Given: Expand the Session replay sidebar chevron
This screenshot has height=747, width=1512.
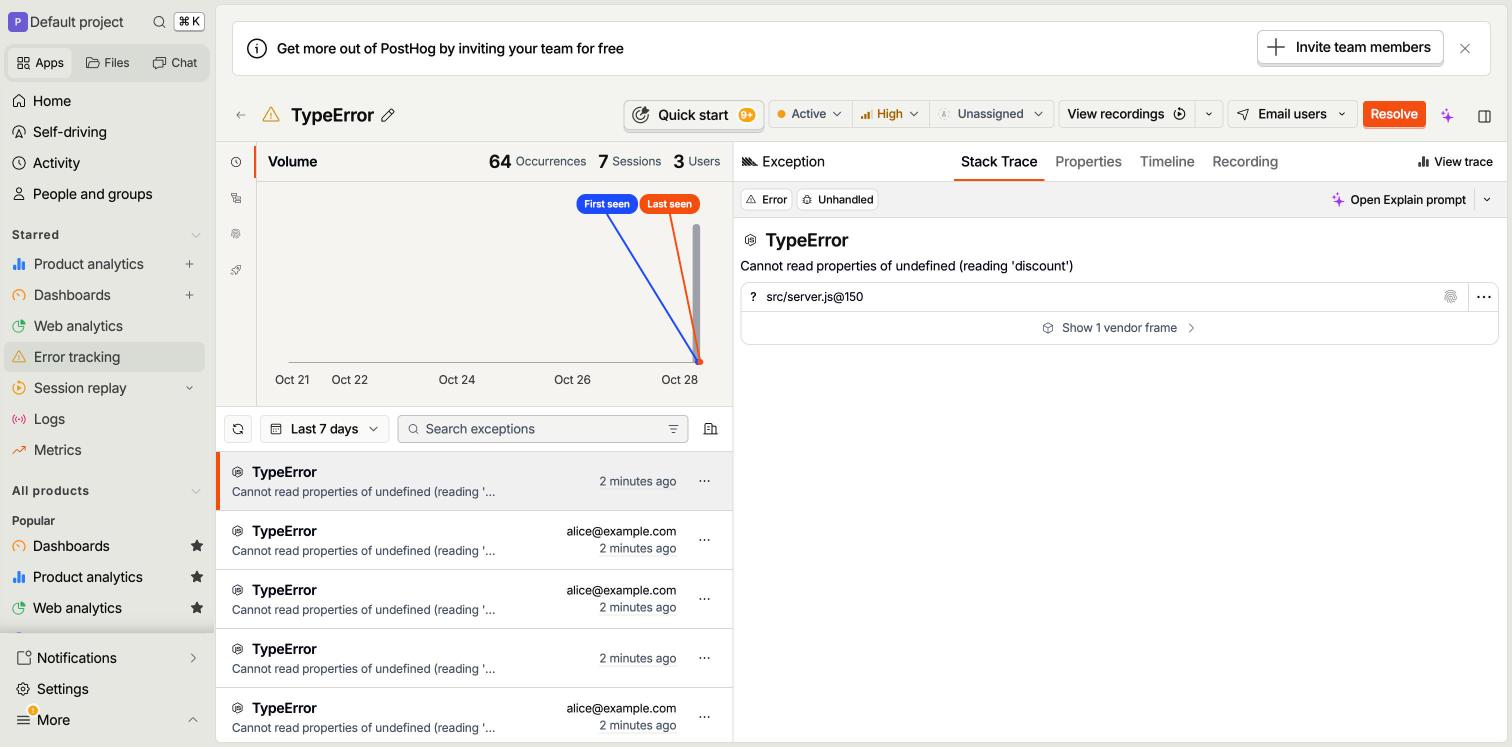Looking at the screenshot, I should pyautogui.click(x=189, y=388).
